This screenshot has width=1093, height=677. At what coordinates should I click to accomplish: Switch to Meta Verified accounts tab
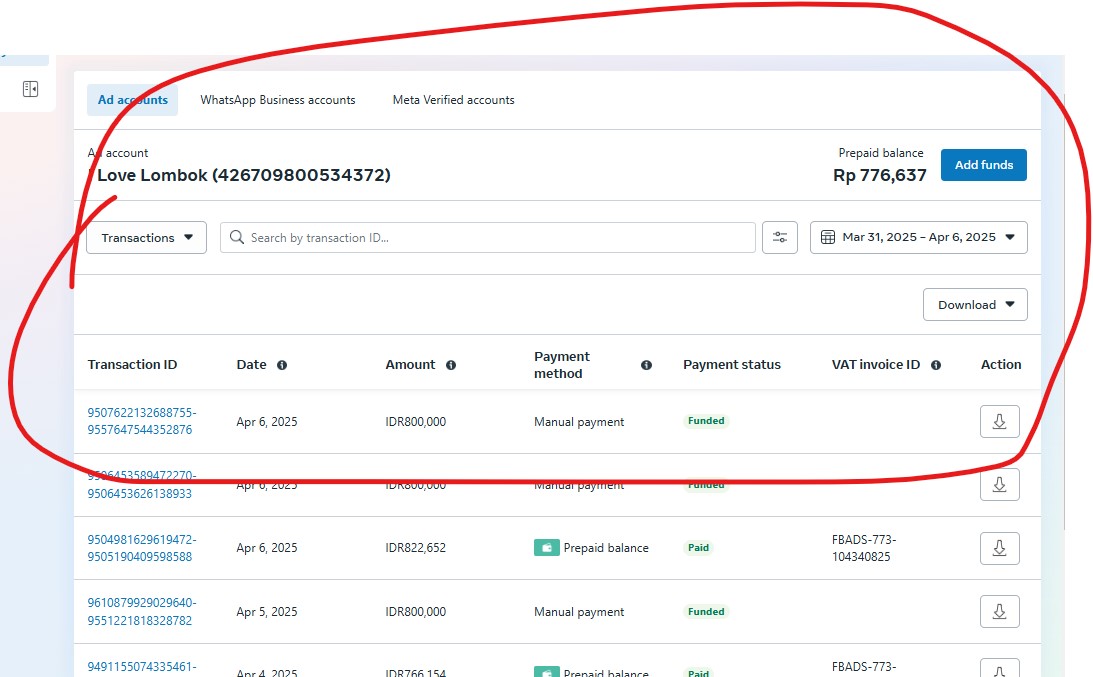coord(453,100)
